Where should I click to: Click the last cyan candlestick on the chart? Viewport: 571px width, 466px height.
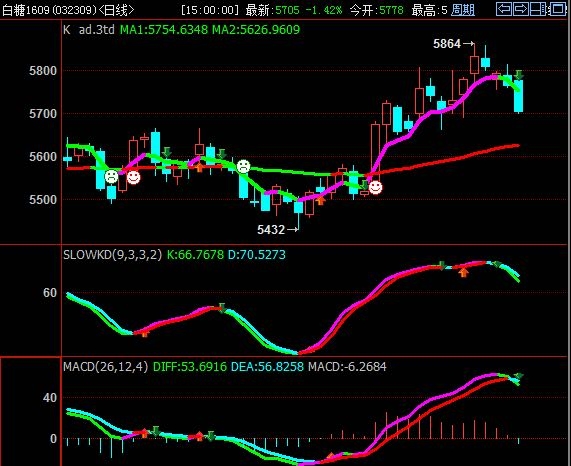[x=519, y=96]
